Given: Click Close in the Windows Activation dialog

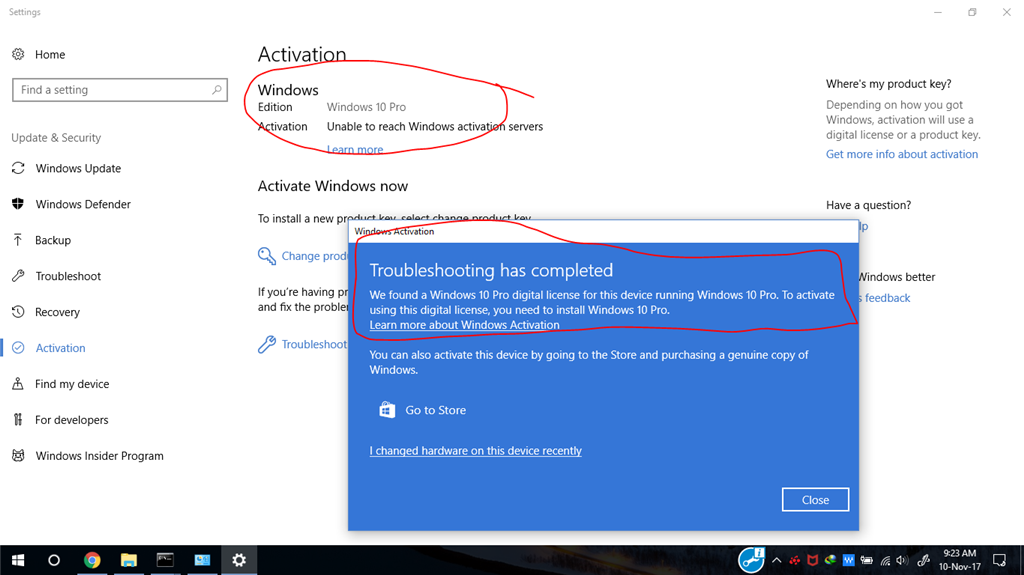Looking at the screenshot, I should 815,499.
